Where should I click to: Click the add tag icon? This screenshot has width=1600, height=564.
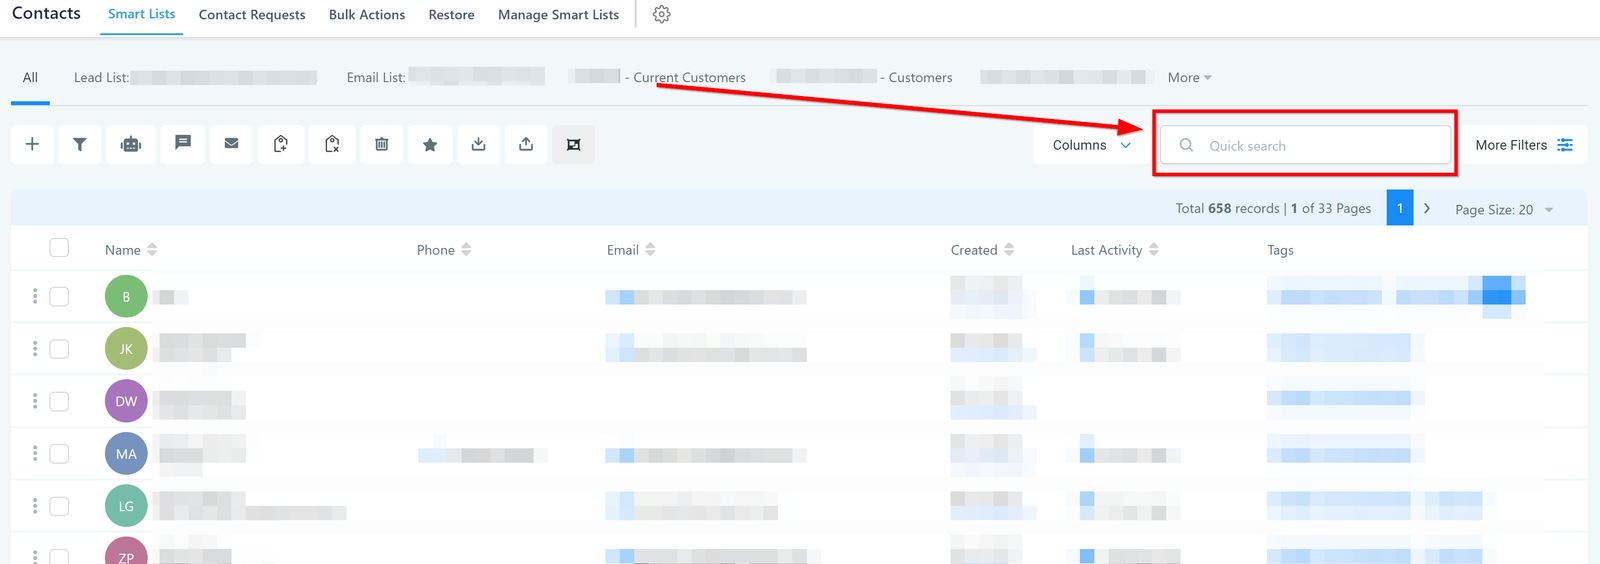(x=281, y=144)
